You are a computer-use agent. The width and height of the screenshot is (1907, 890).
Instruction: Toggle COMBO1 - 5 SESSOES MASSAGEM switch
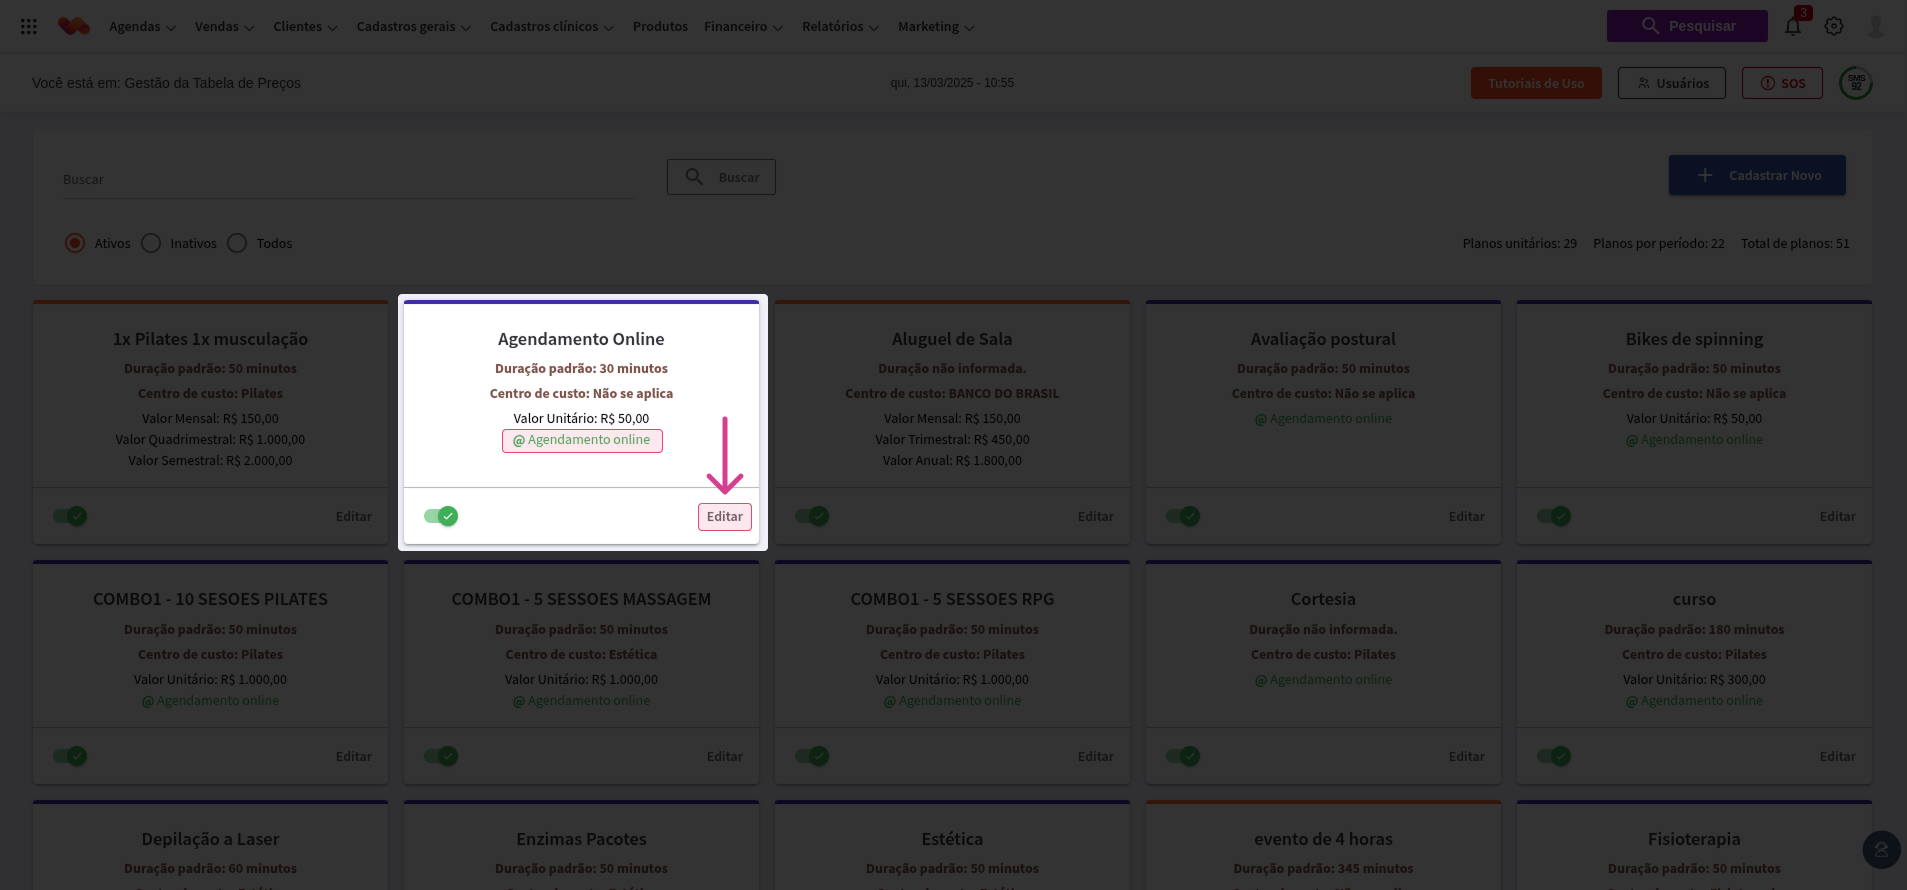tap(441, 756)
